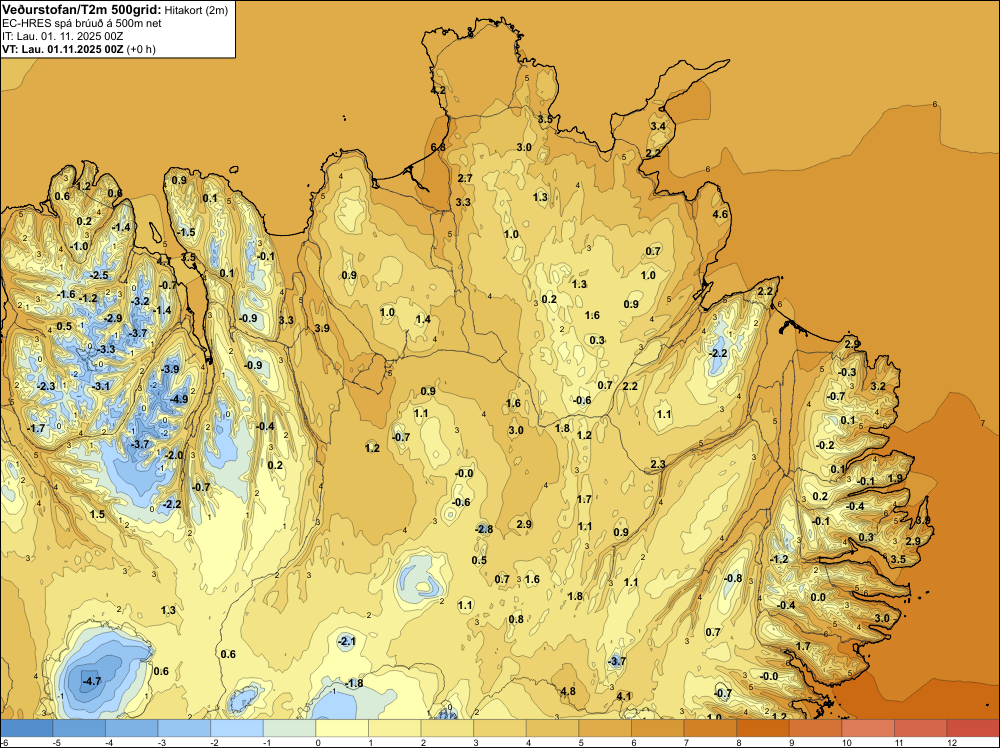This screenshot has width=1000, height=748.
Task: Select the 6.8 coastal temperature label
Action: pyautogui.click(x=438, y=147)
